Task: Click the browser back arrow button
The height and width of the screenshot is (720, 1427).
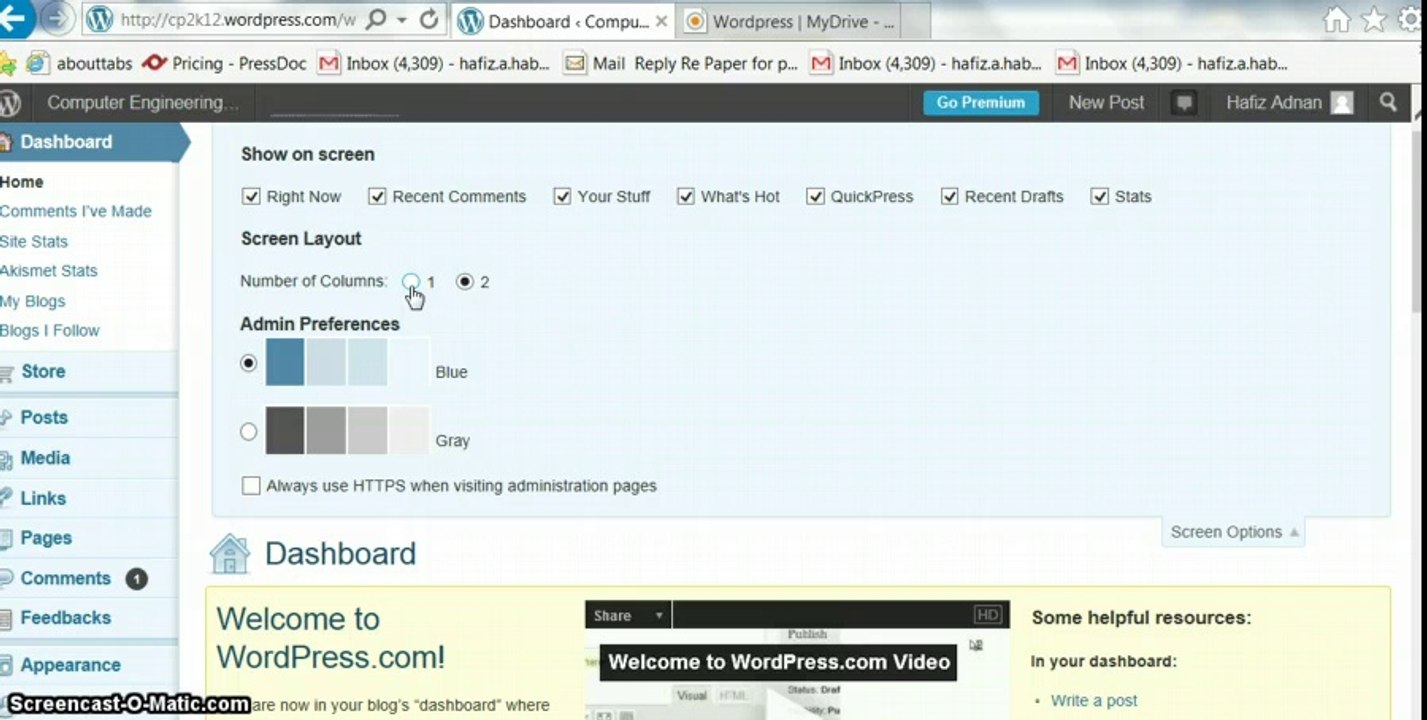Action: click(15, 17)
